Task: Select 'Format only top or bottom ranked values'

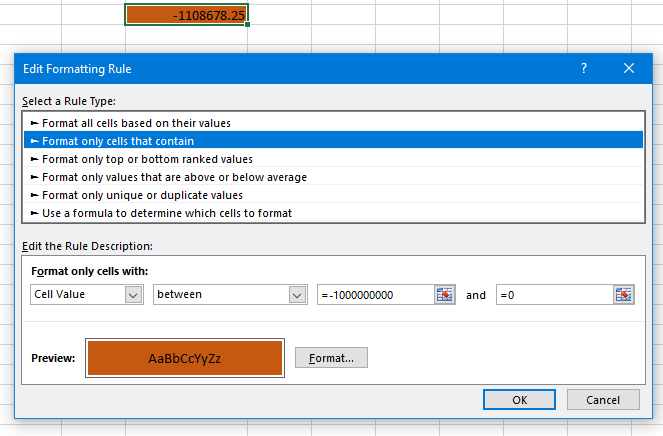Action: click(x=333, y=159)
